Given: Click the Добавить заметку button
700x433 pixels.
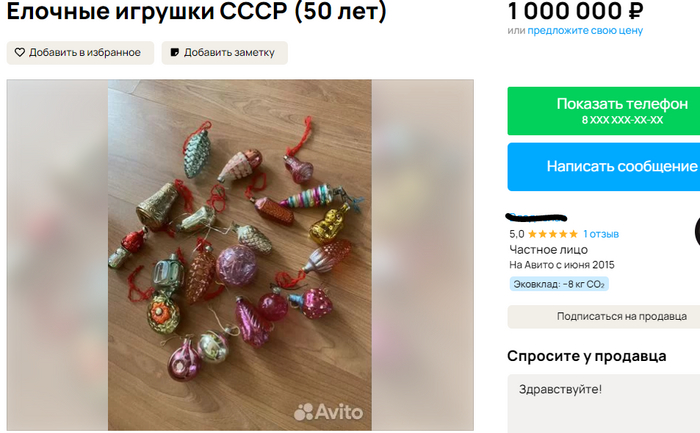Looking at the screenshot, I should (225, 53).
